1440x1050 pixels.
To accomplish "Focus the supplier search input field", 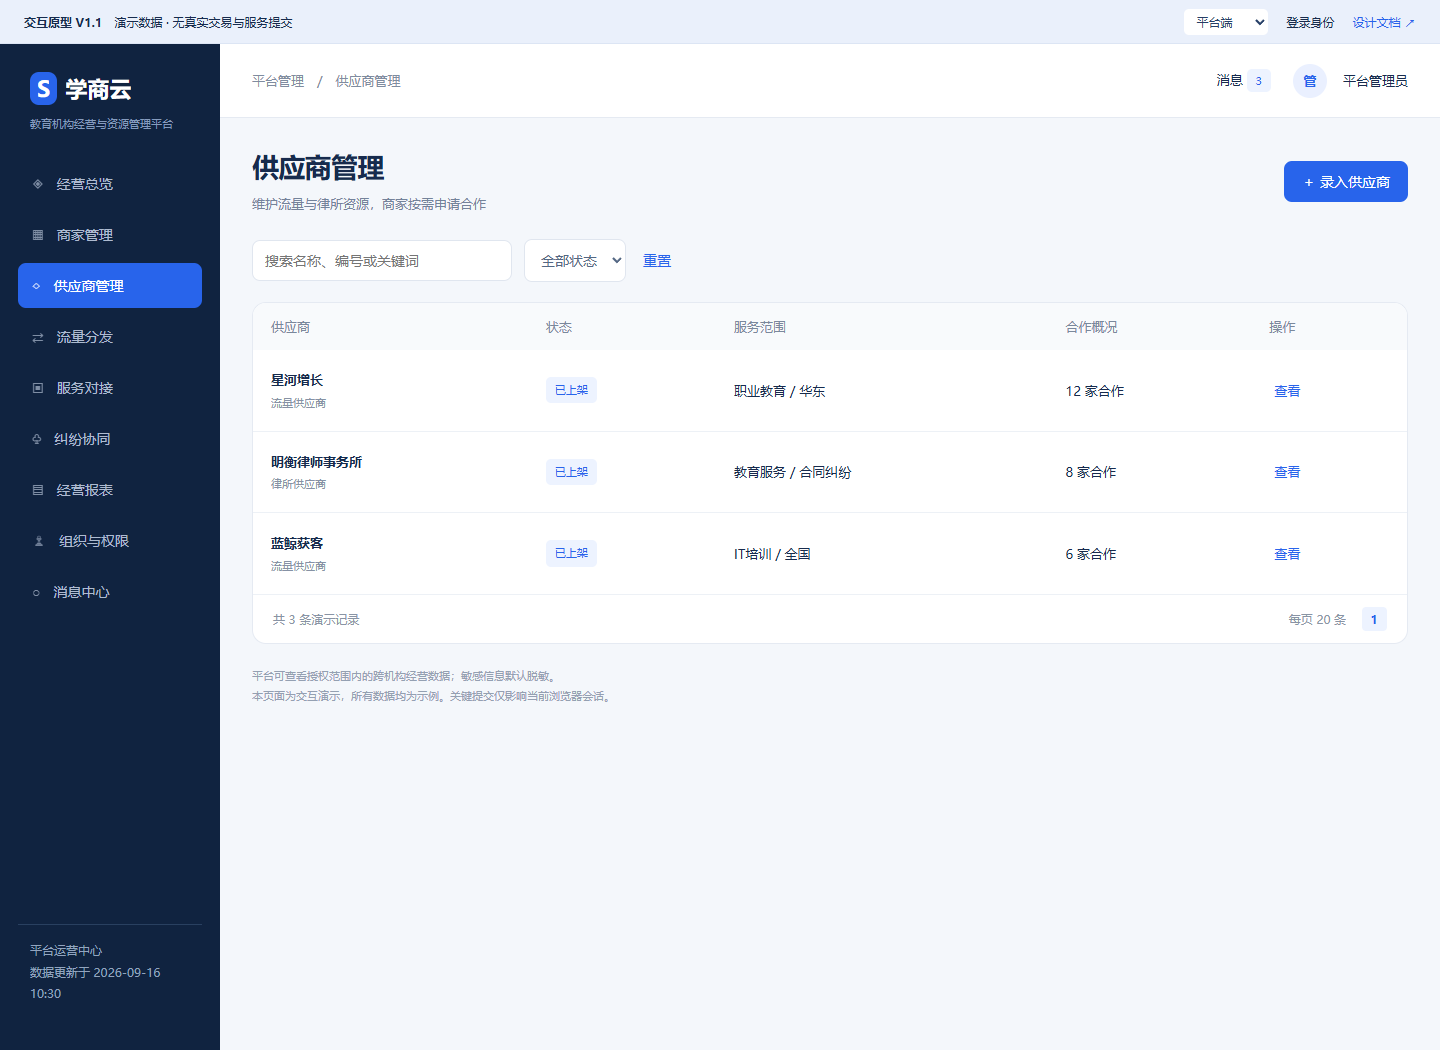I will coord(382,261).
